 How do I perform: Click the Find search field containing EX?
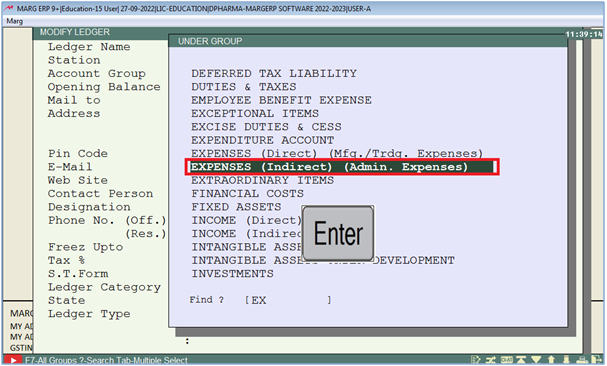coord(288,300)
